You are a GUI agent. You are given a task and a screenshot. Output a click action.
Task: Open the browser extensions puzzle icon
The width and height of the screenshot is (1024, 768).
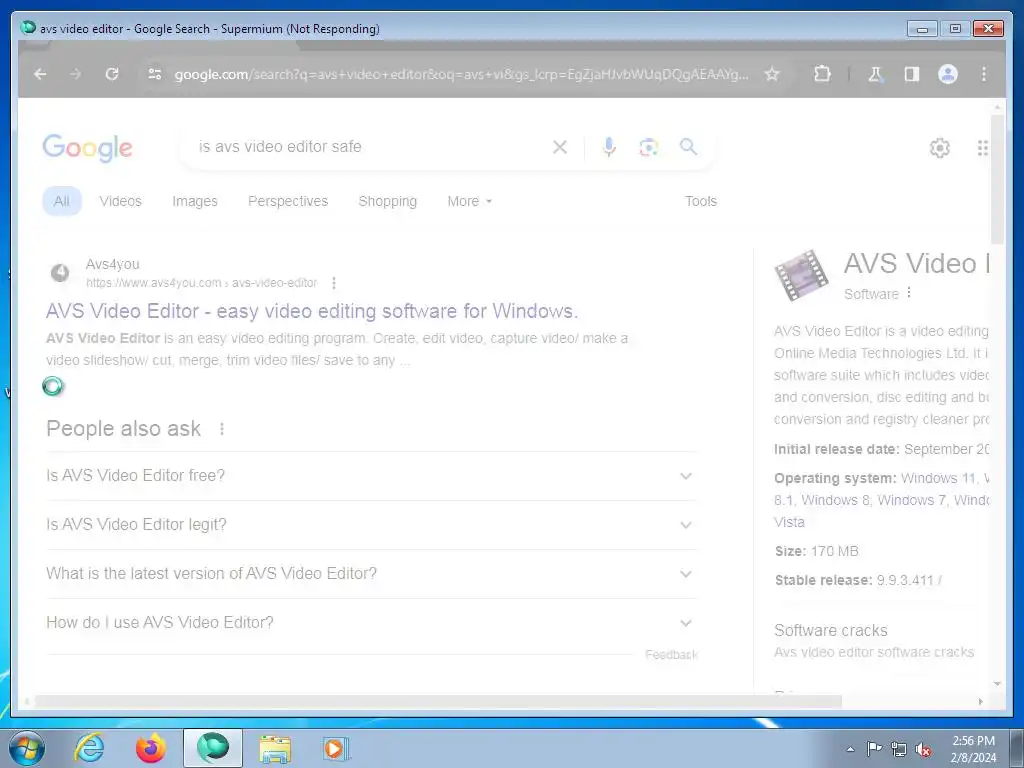pyautogui.click(x=822, y=74)
